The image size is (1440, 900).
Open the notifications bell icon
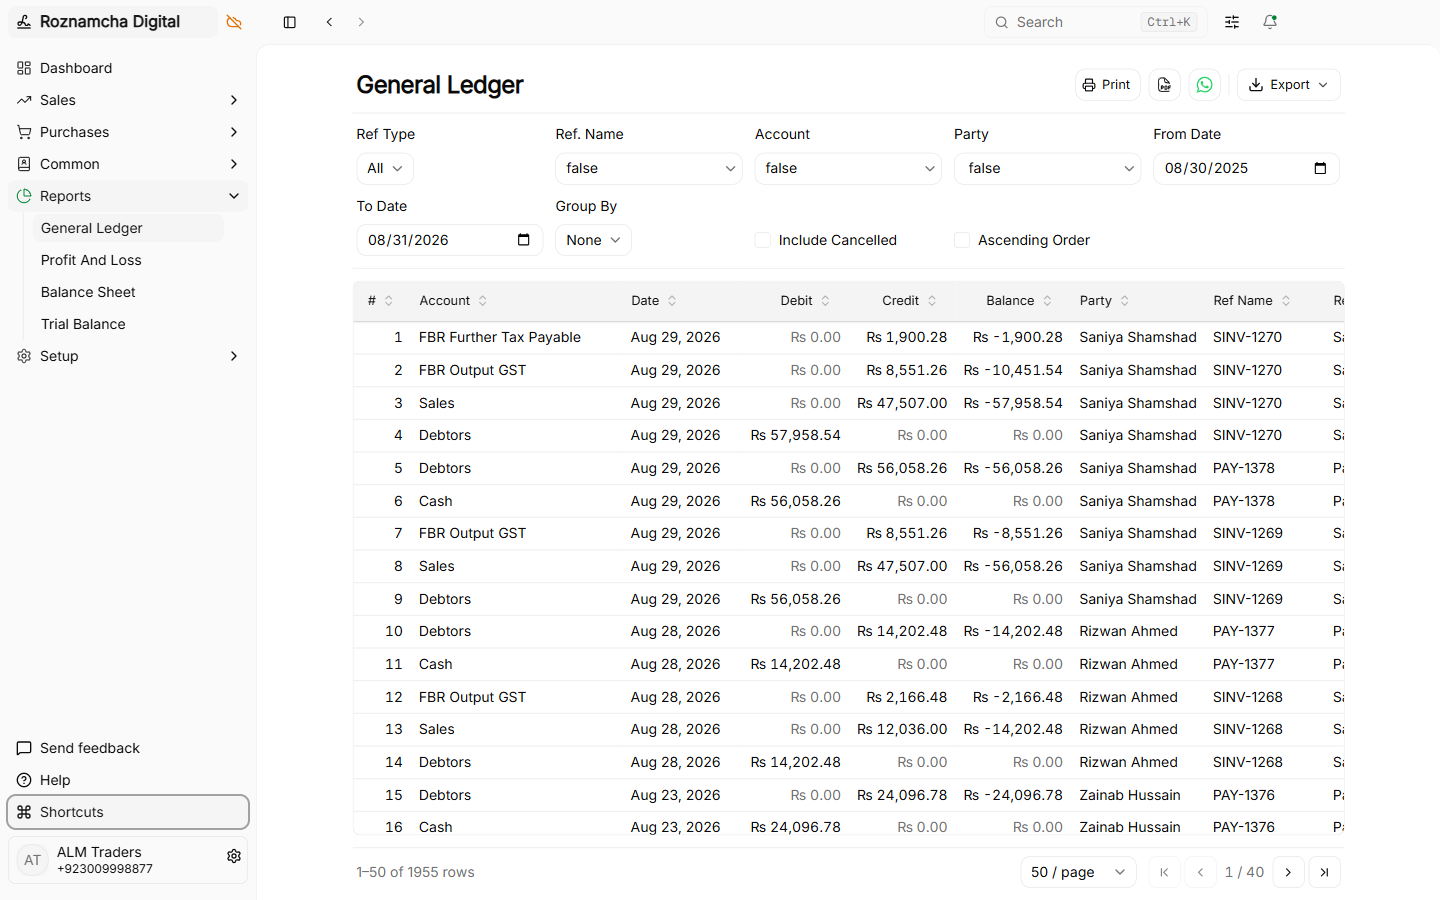tap(1270, 22)
